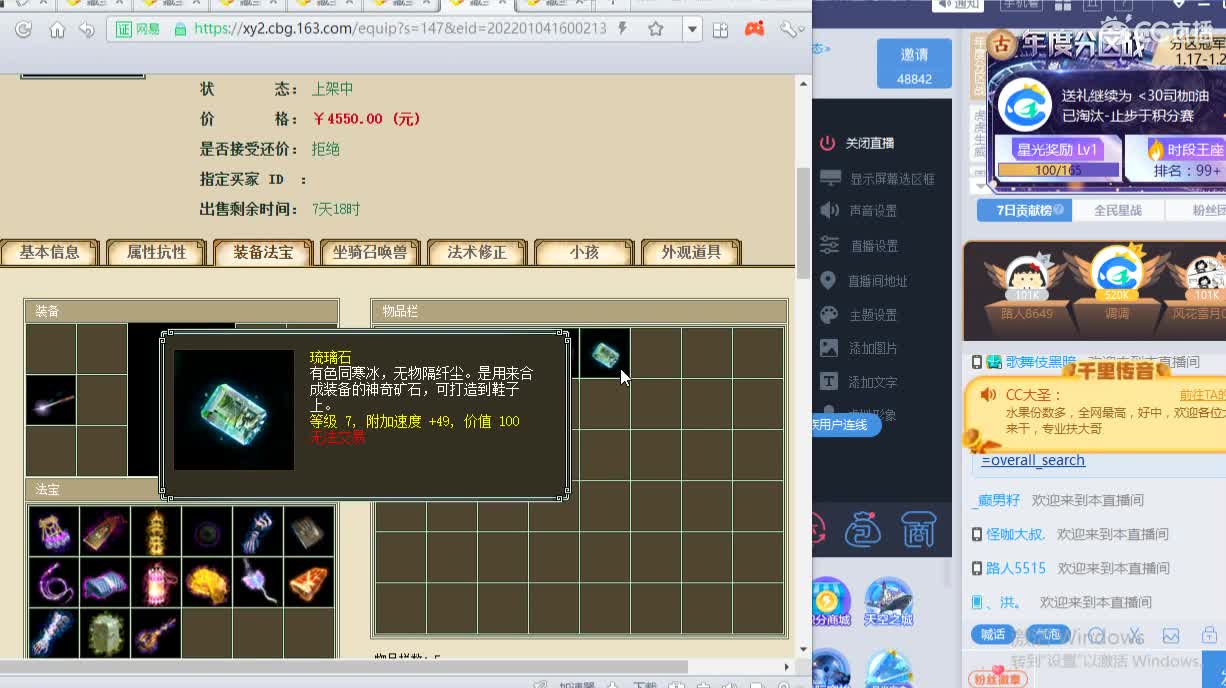Click the 天空之城 round icon

(x=889, y=602)
